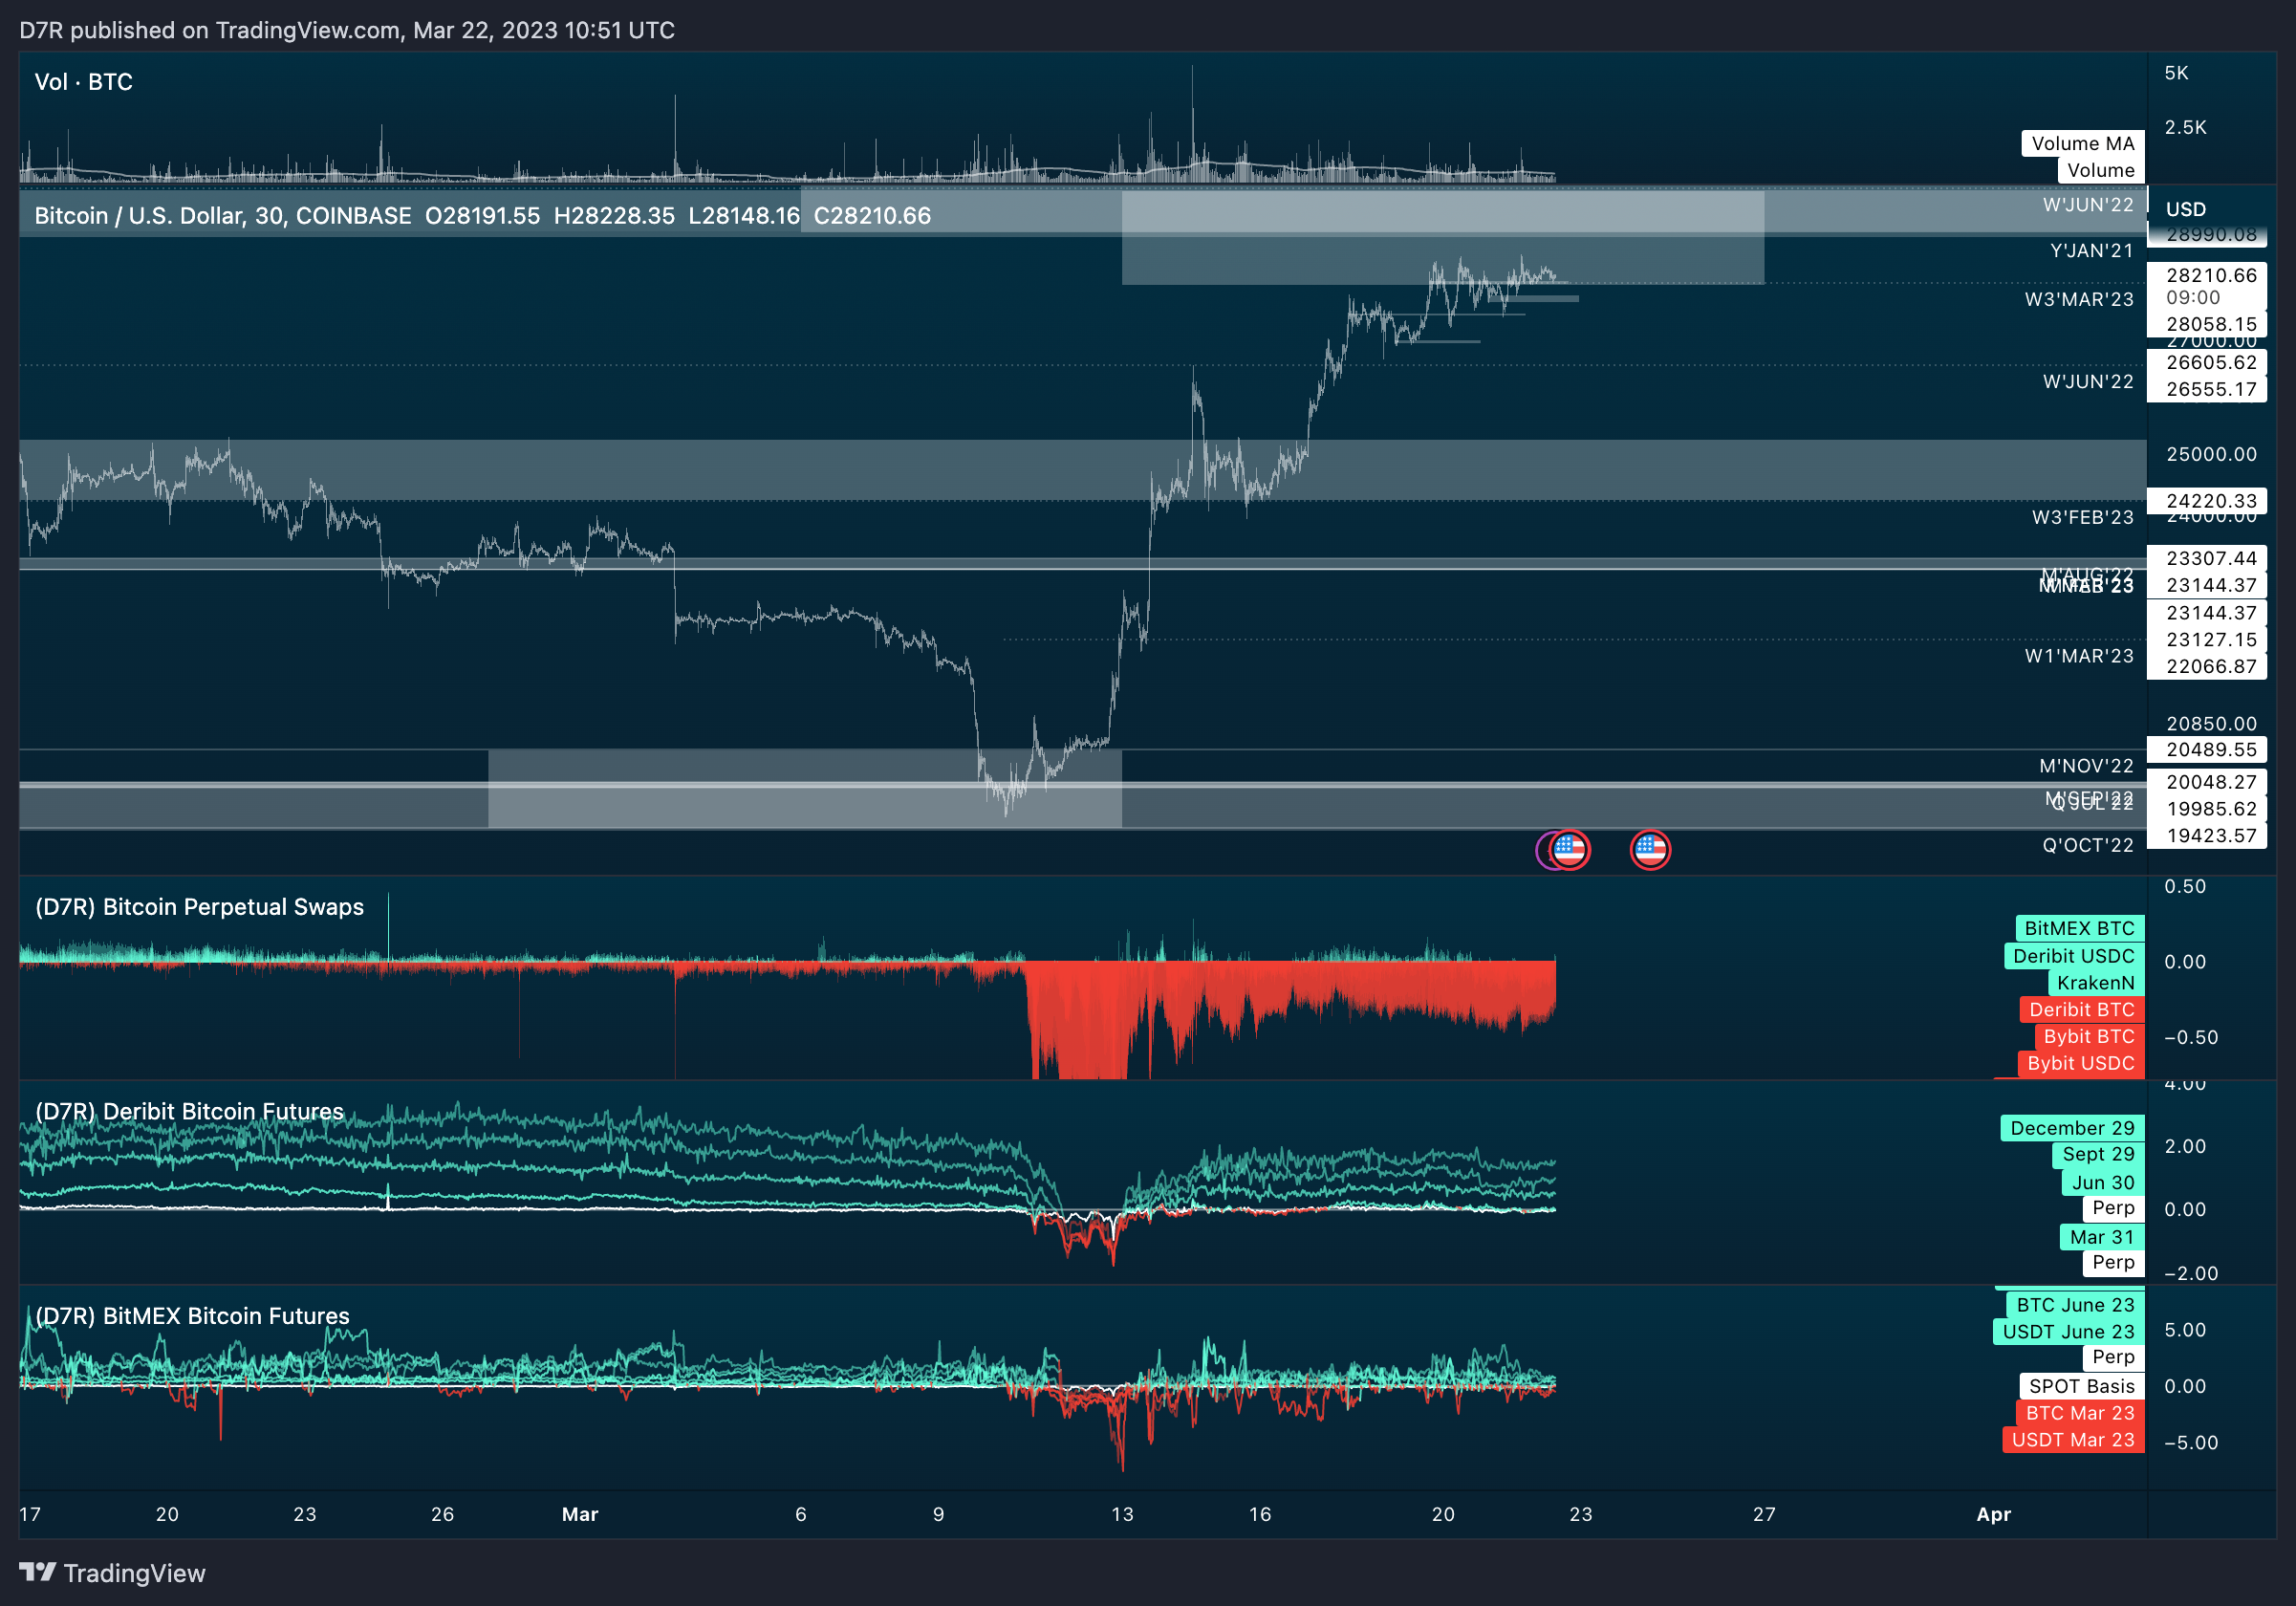
Task: Click the TradingView logo at bottom left
Action: [112, 1573]
